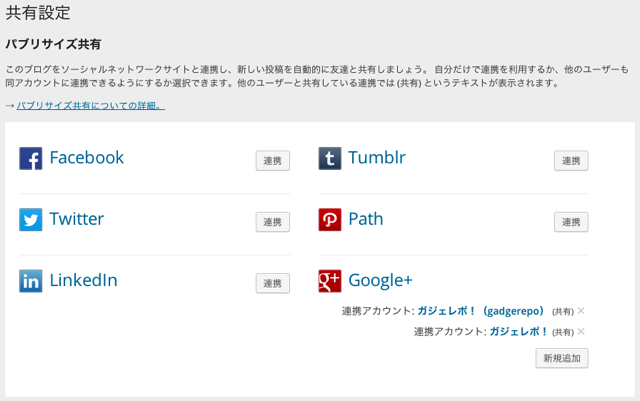Click the Path service name

[366, 219]
